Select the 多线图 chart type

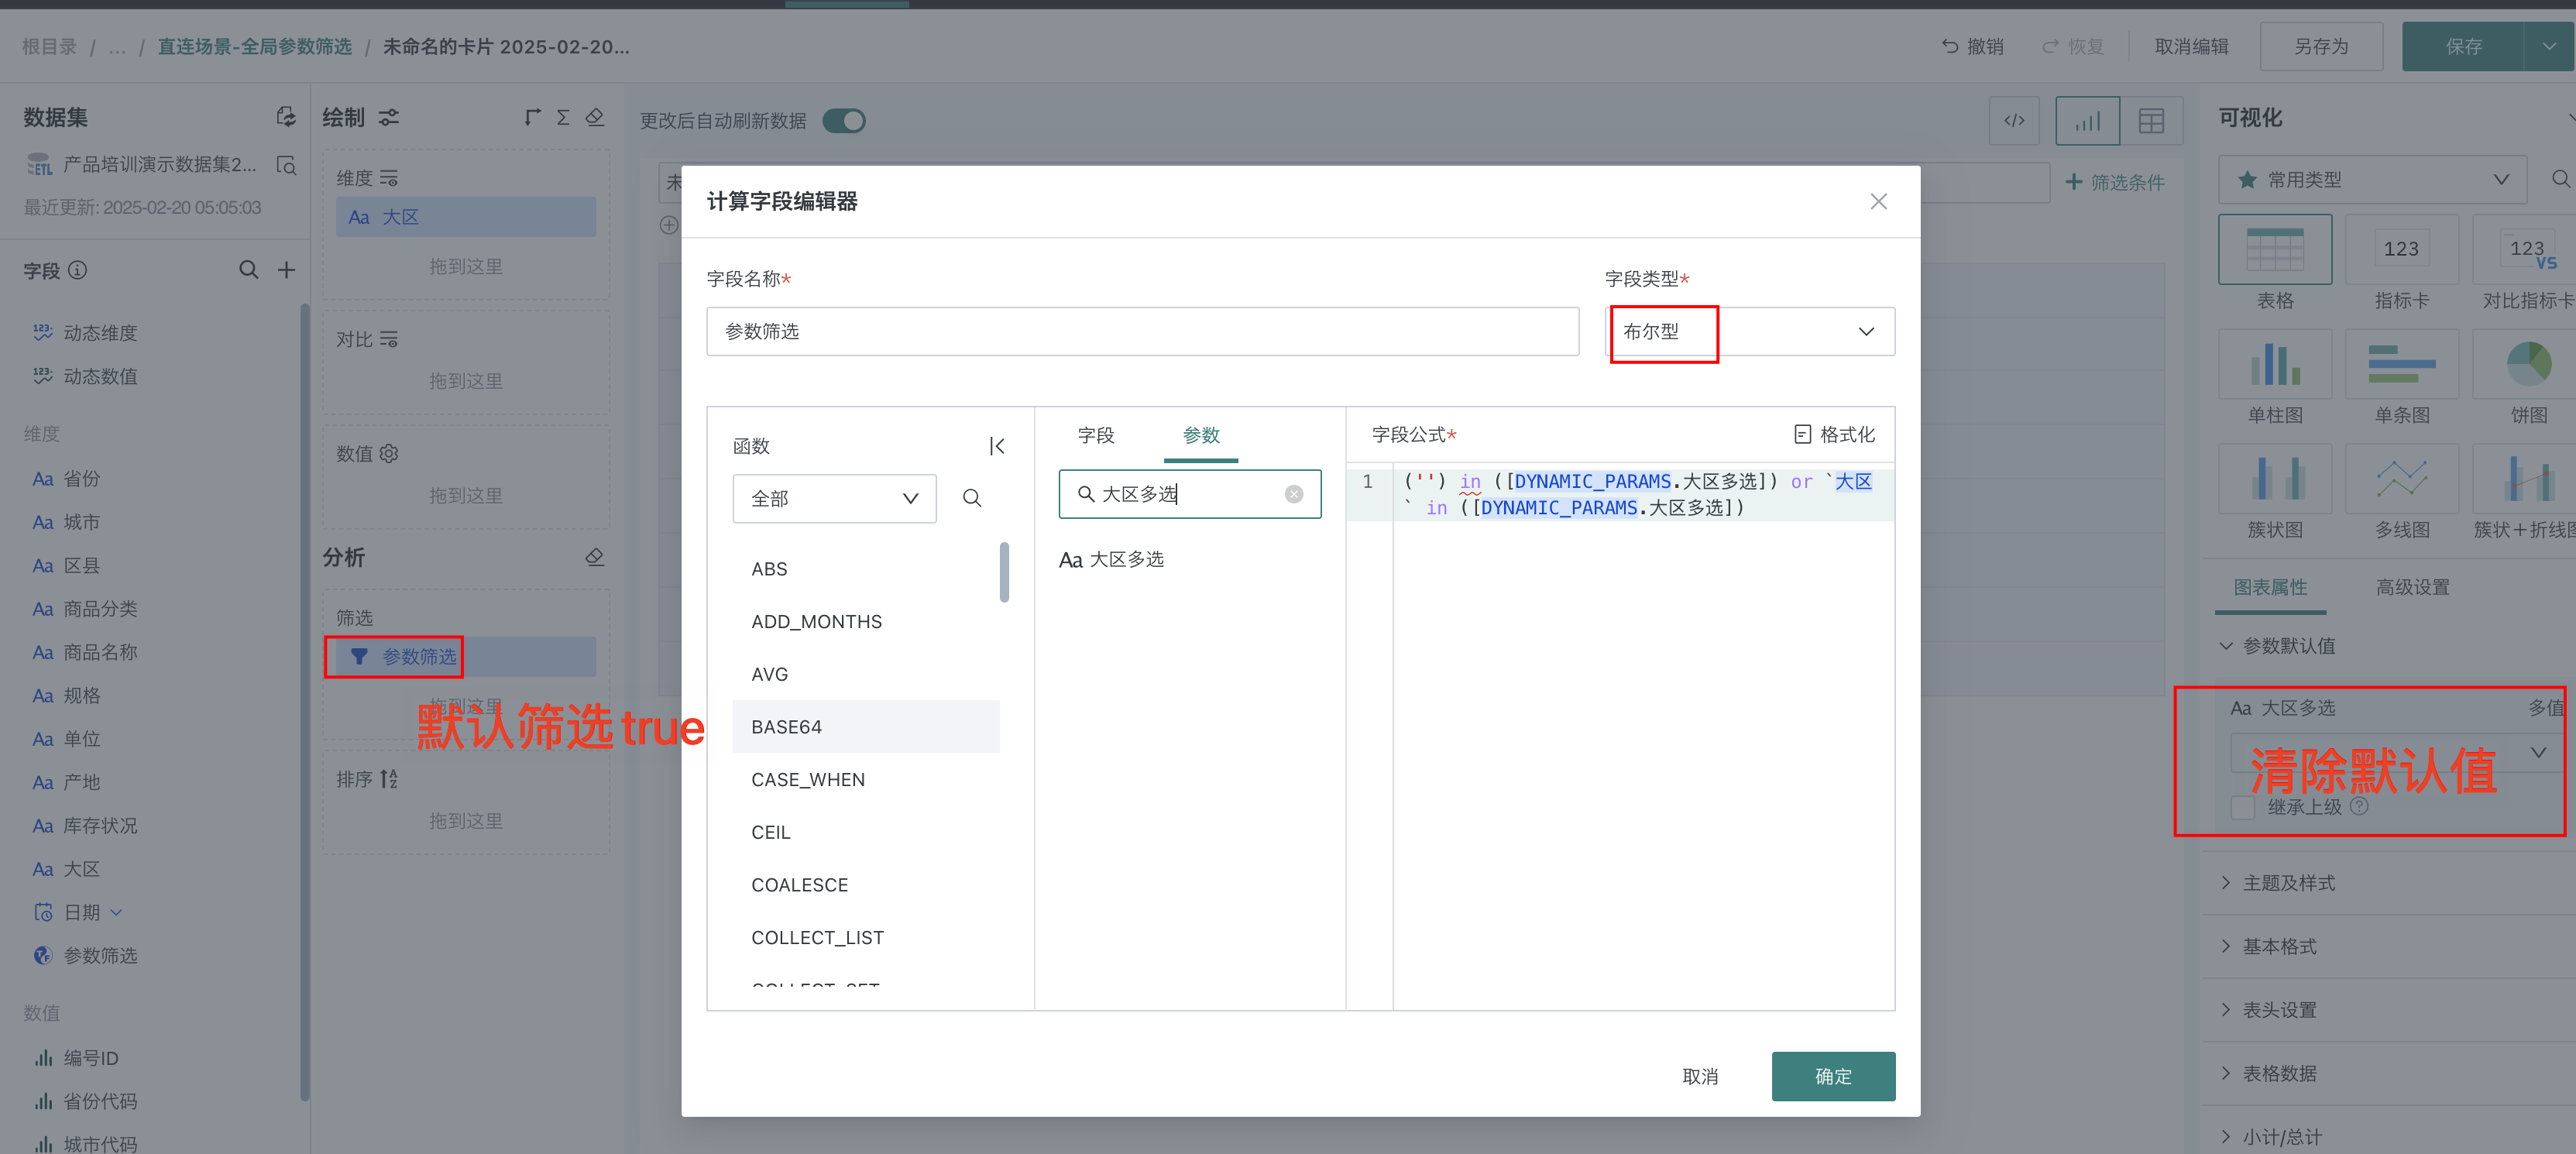point(2401,478)
